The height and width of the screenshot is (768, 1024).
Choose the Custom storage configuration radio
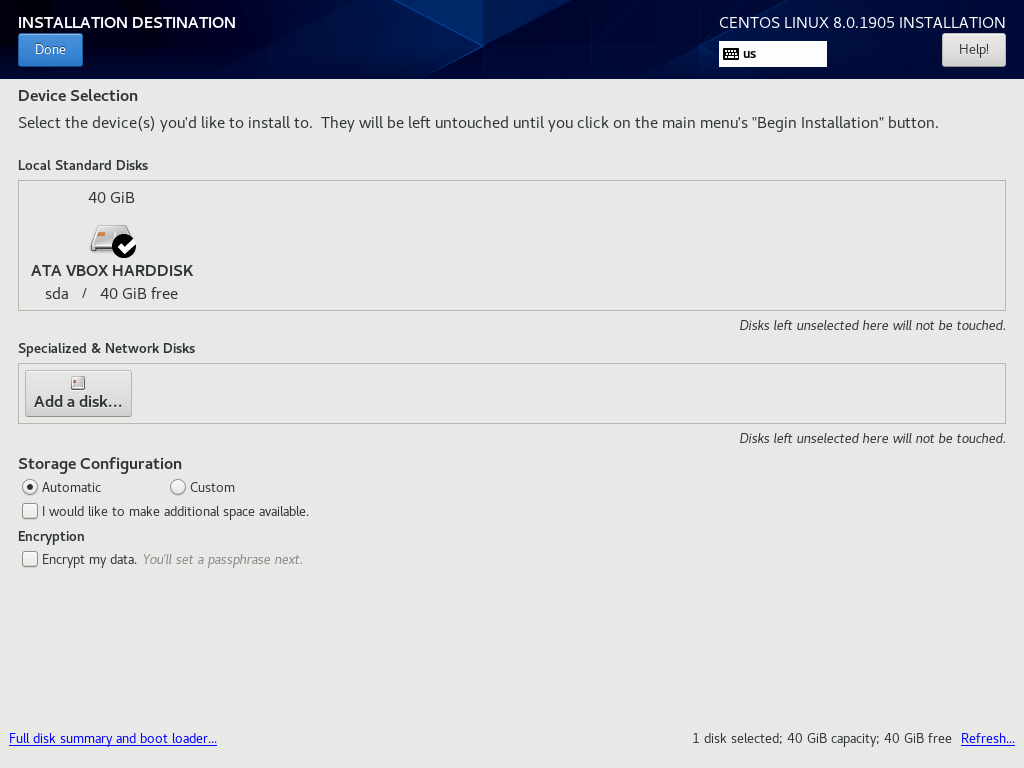(x=178, y=487)
